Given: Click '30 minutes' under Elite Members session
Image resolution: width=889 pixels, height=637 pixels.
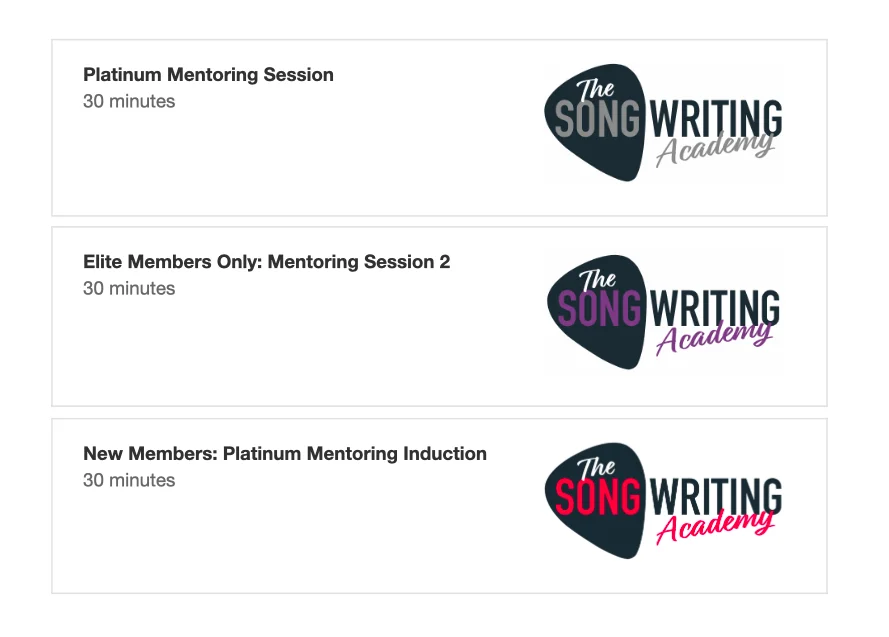Looking at the screenshot, I should coord(129,288).
